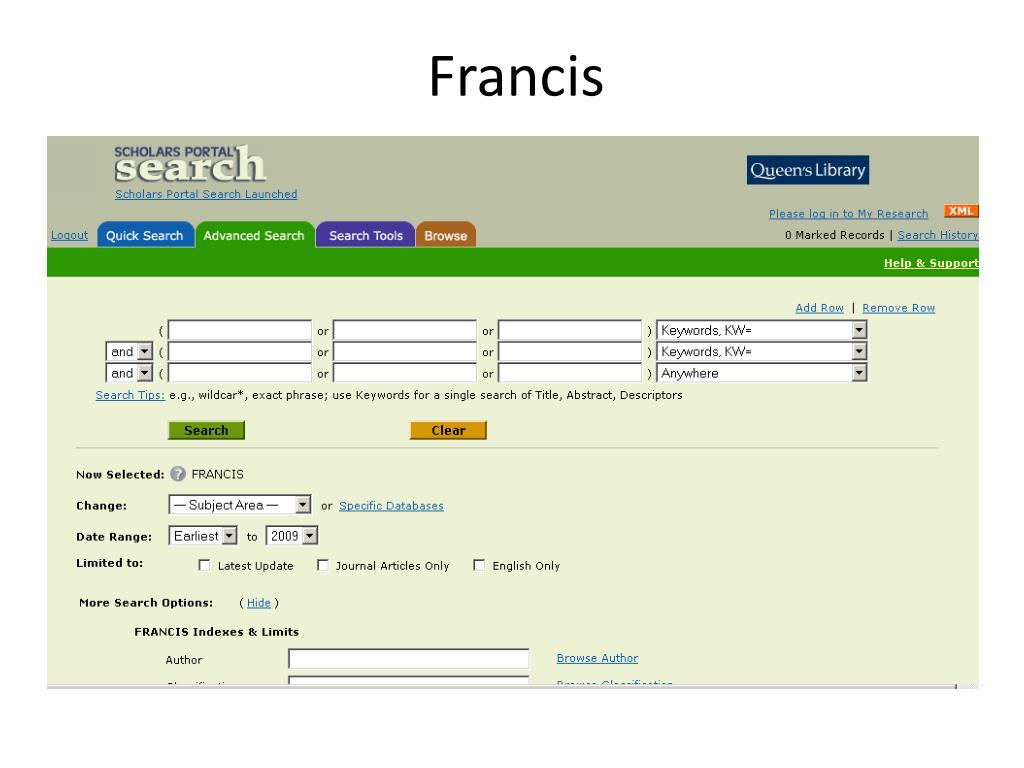Open second row 'and' operator dropdown
1024x768 pixels.
click(x=129, y=352)
